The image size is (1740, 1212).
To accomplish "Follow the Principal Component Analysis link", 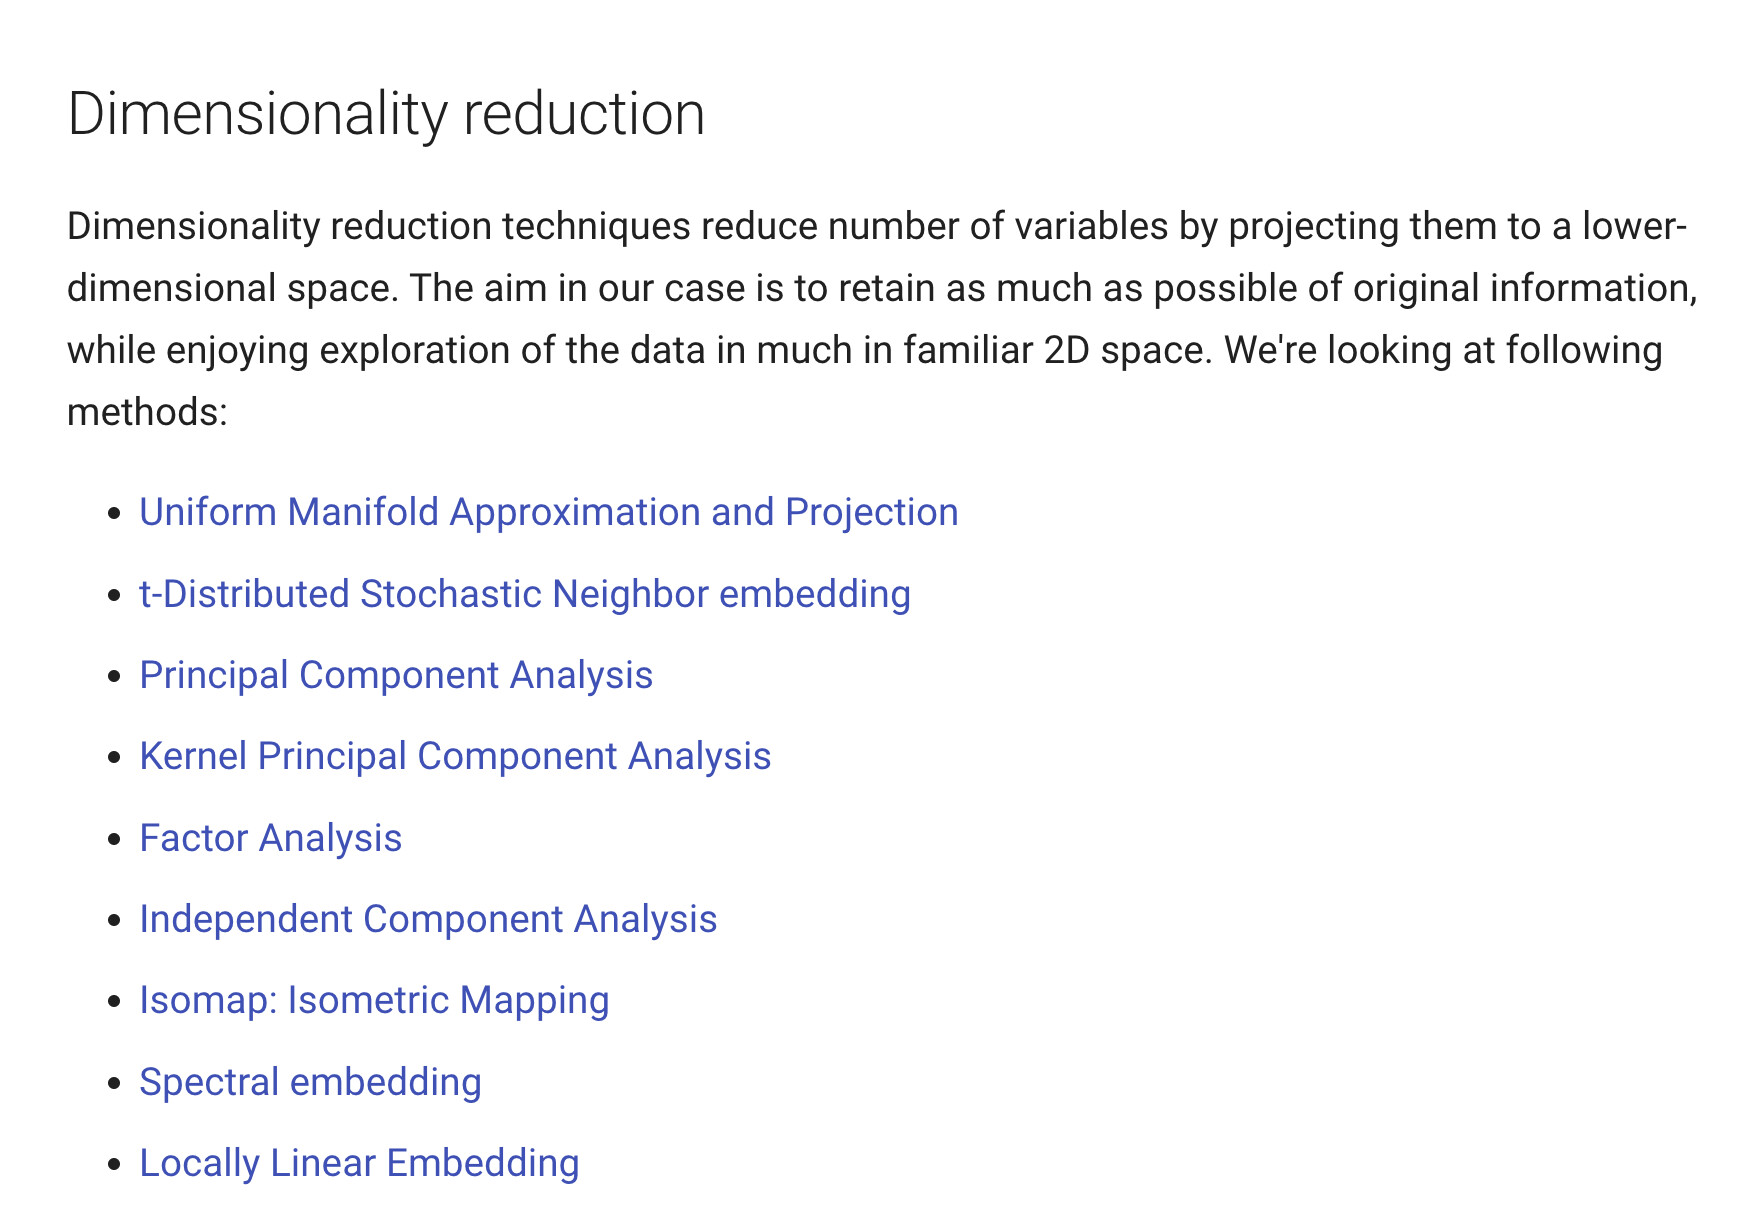I will pos(396,676).
